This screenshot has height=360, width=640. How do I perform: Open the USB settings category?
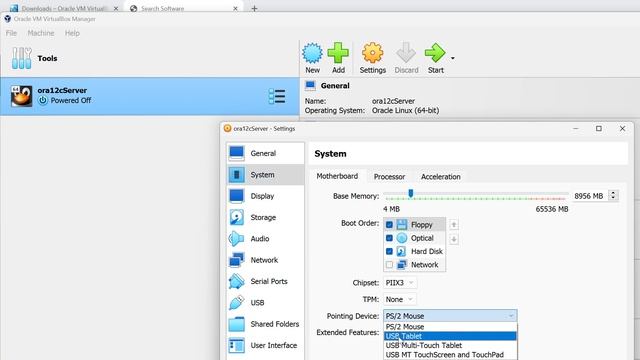click(265, 302)
